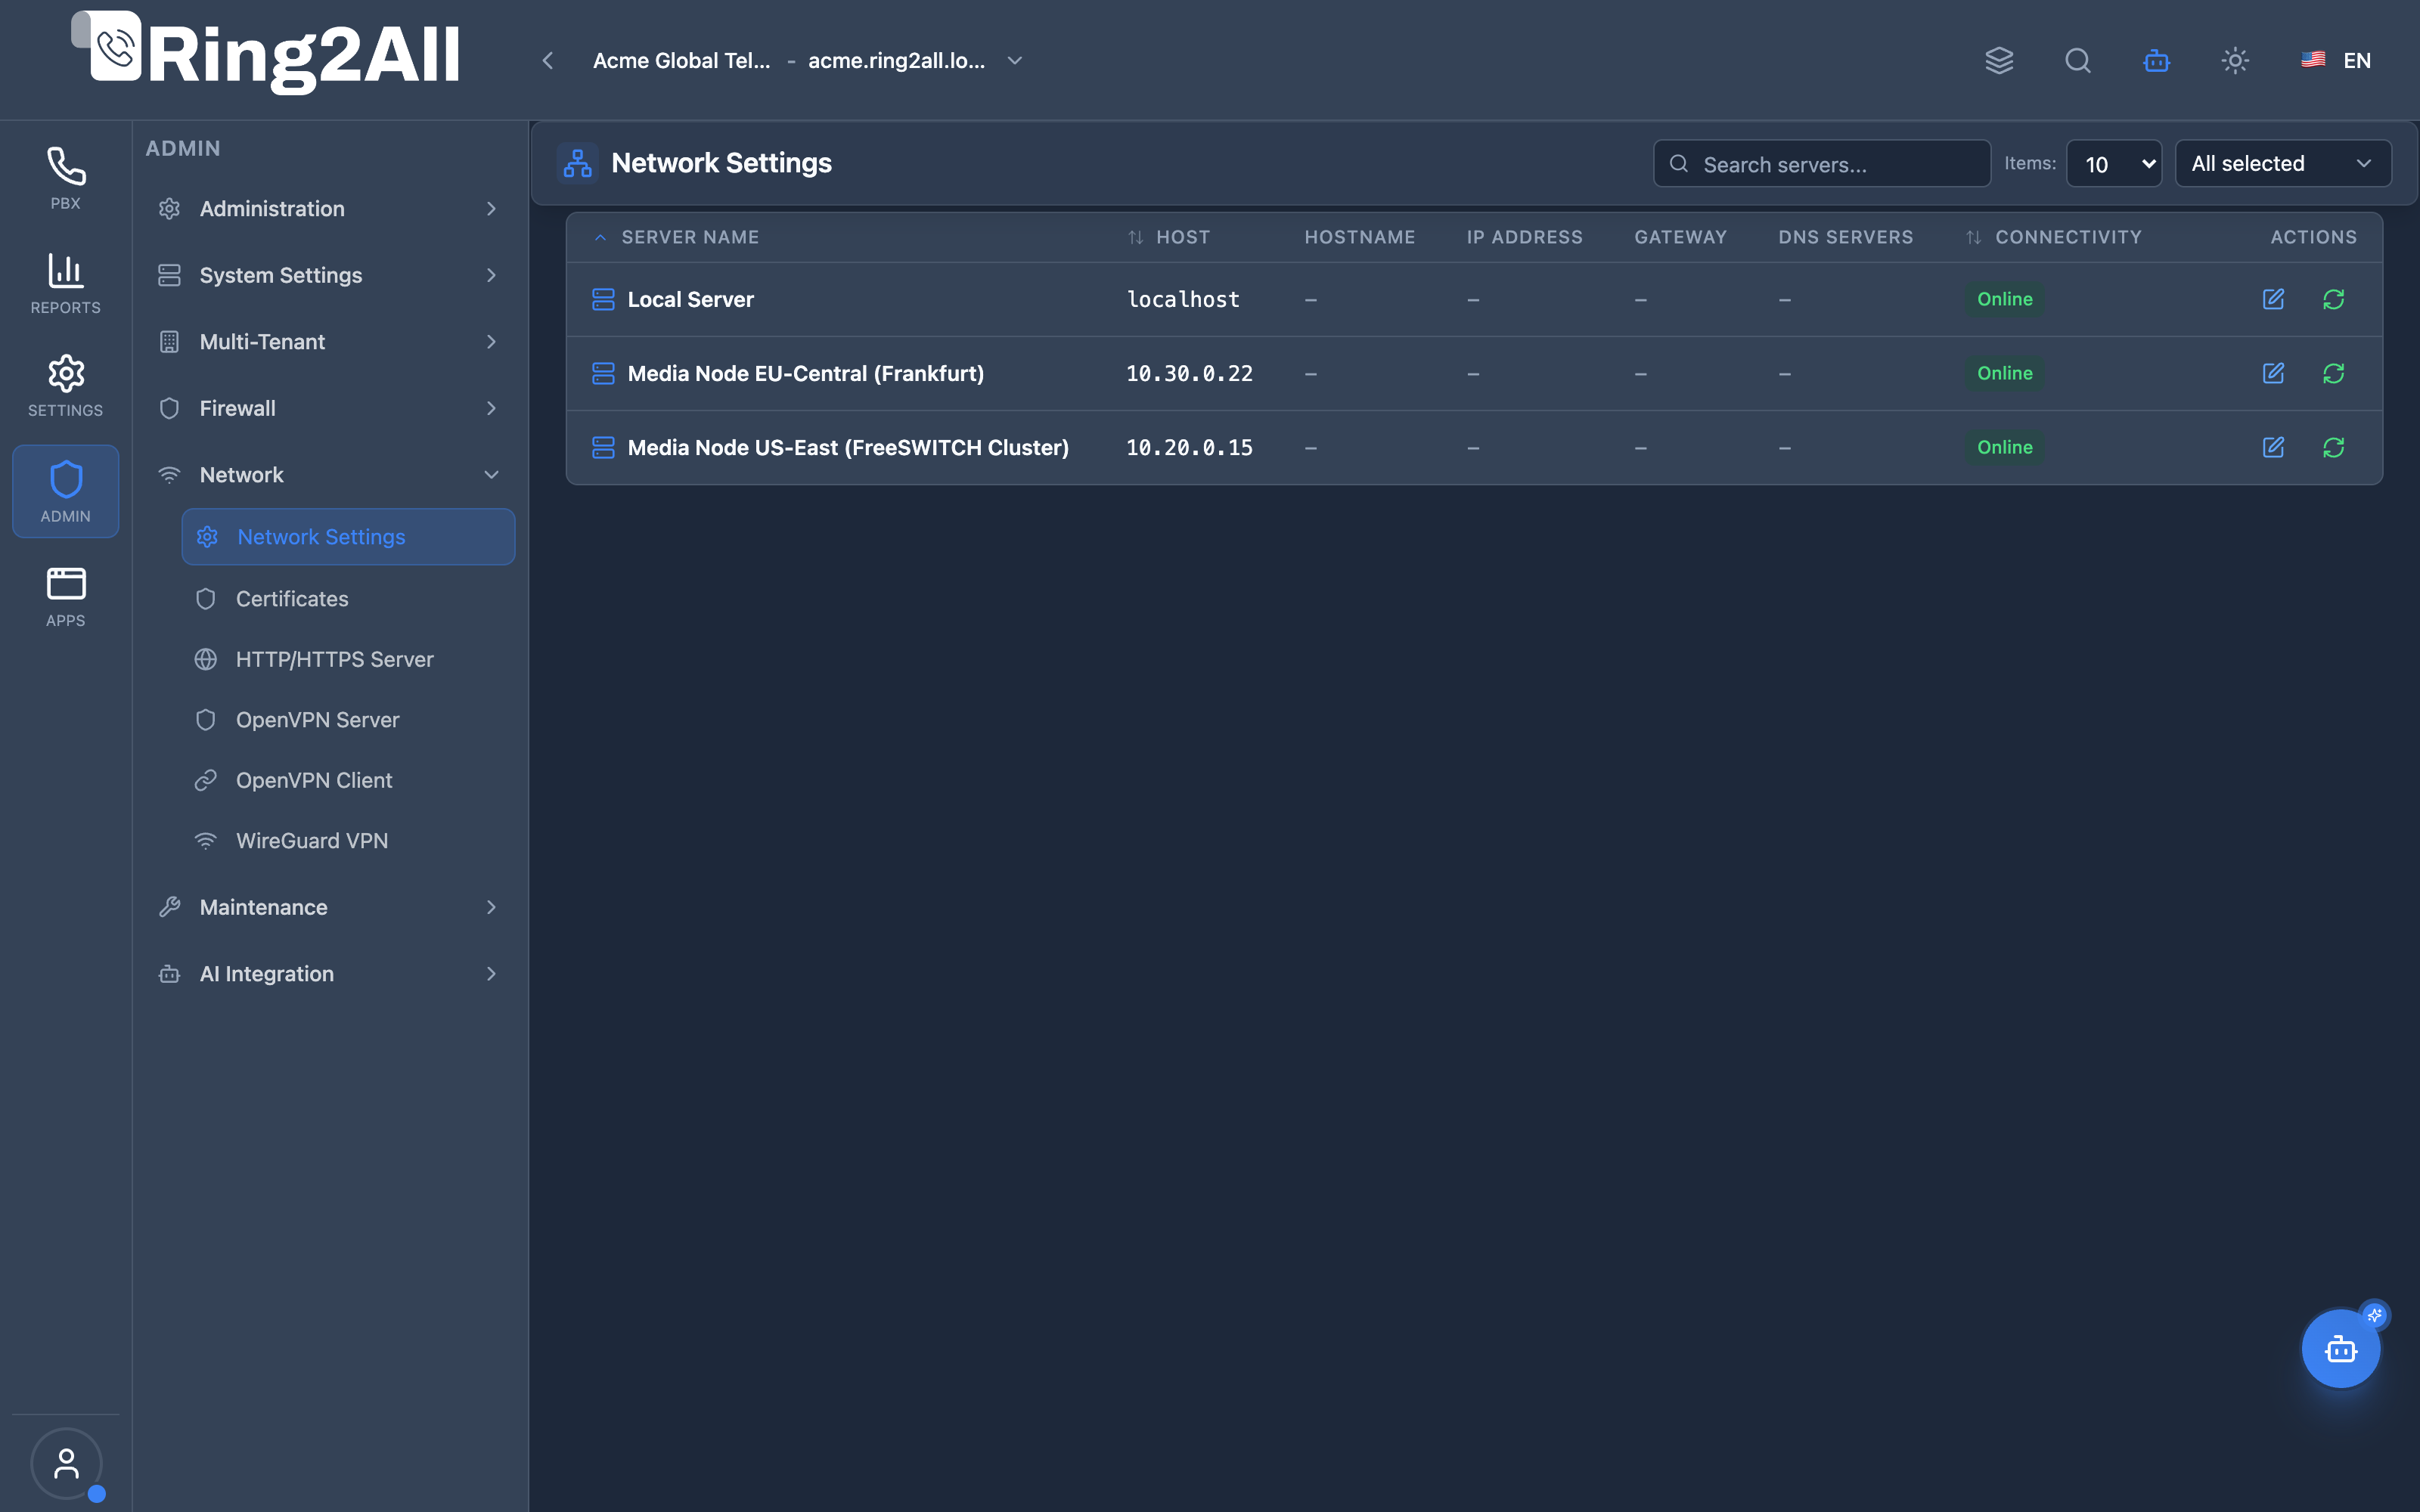Refresh connectivity for Local Server

pos(2333,299)
